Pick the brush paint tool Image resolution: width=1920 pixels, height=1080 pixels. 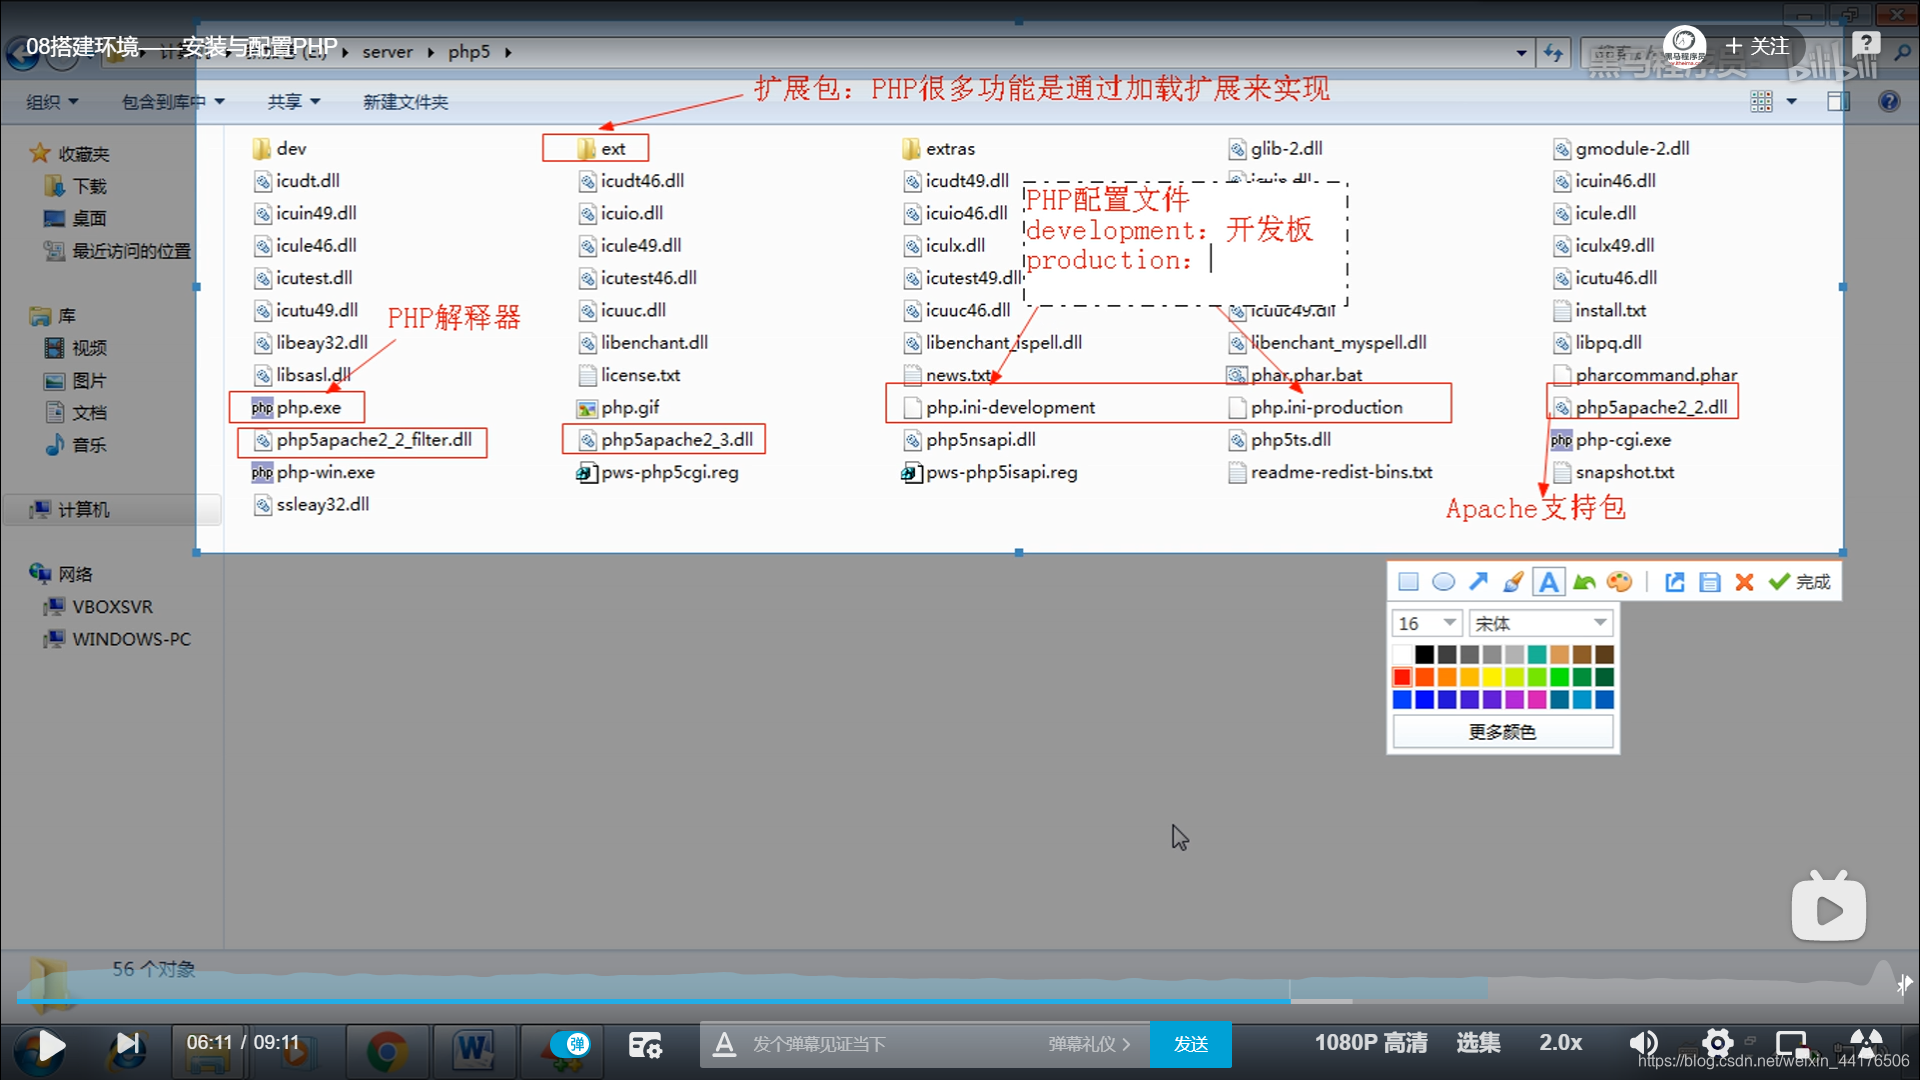coord(1513,582)
